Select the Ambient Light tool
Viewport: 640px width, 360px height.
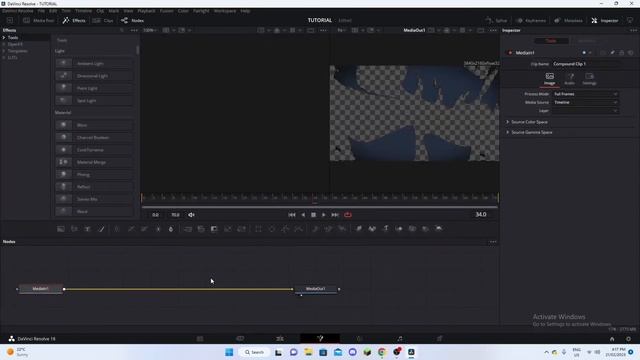94,64
